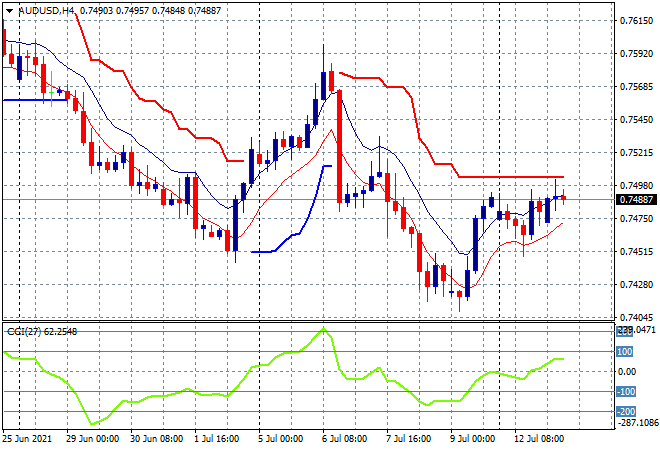Open the chart menu triangle beside AUDUSD
Image resolution: width=660 pixels, height=450 pixels.
[9, 9]
